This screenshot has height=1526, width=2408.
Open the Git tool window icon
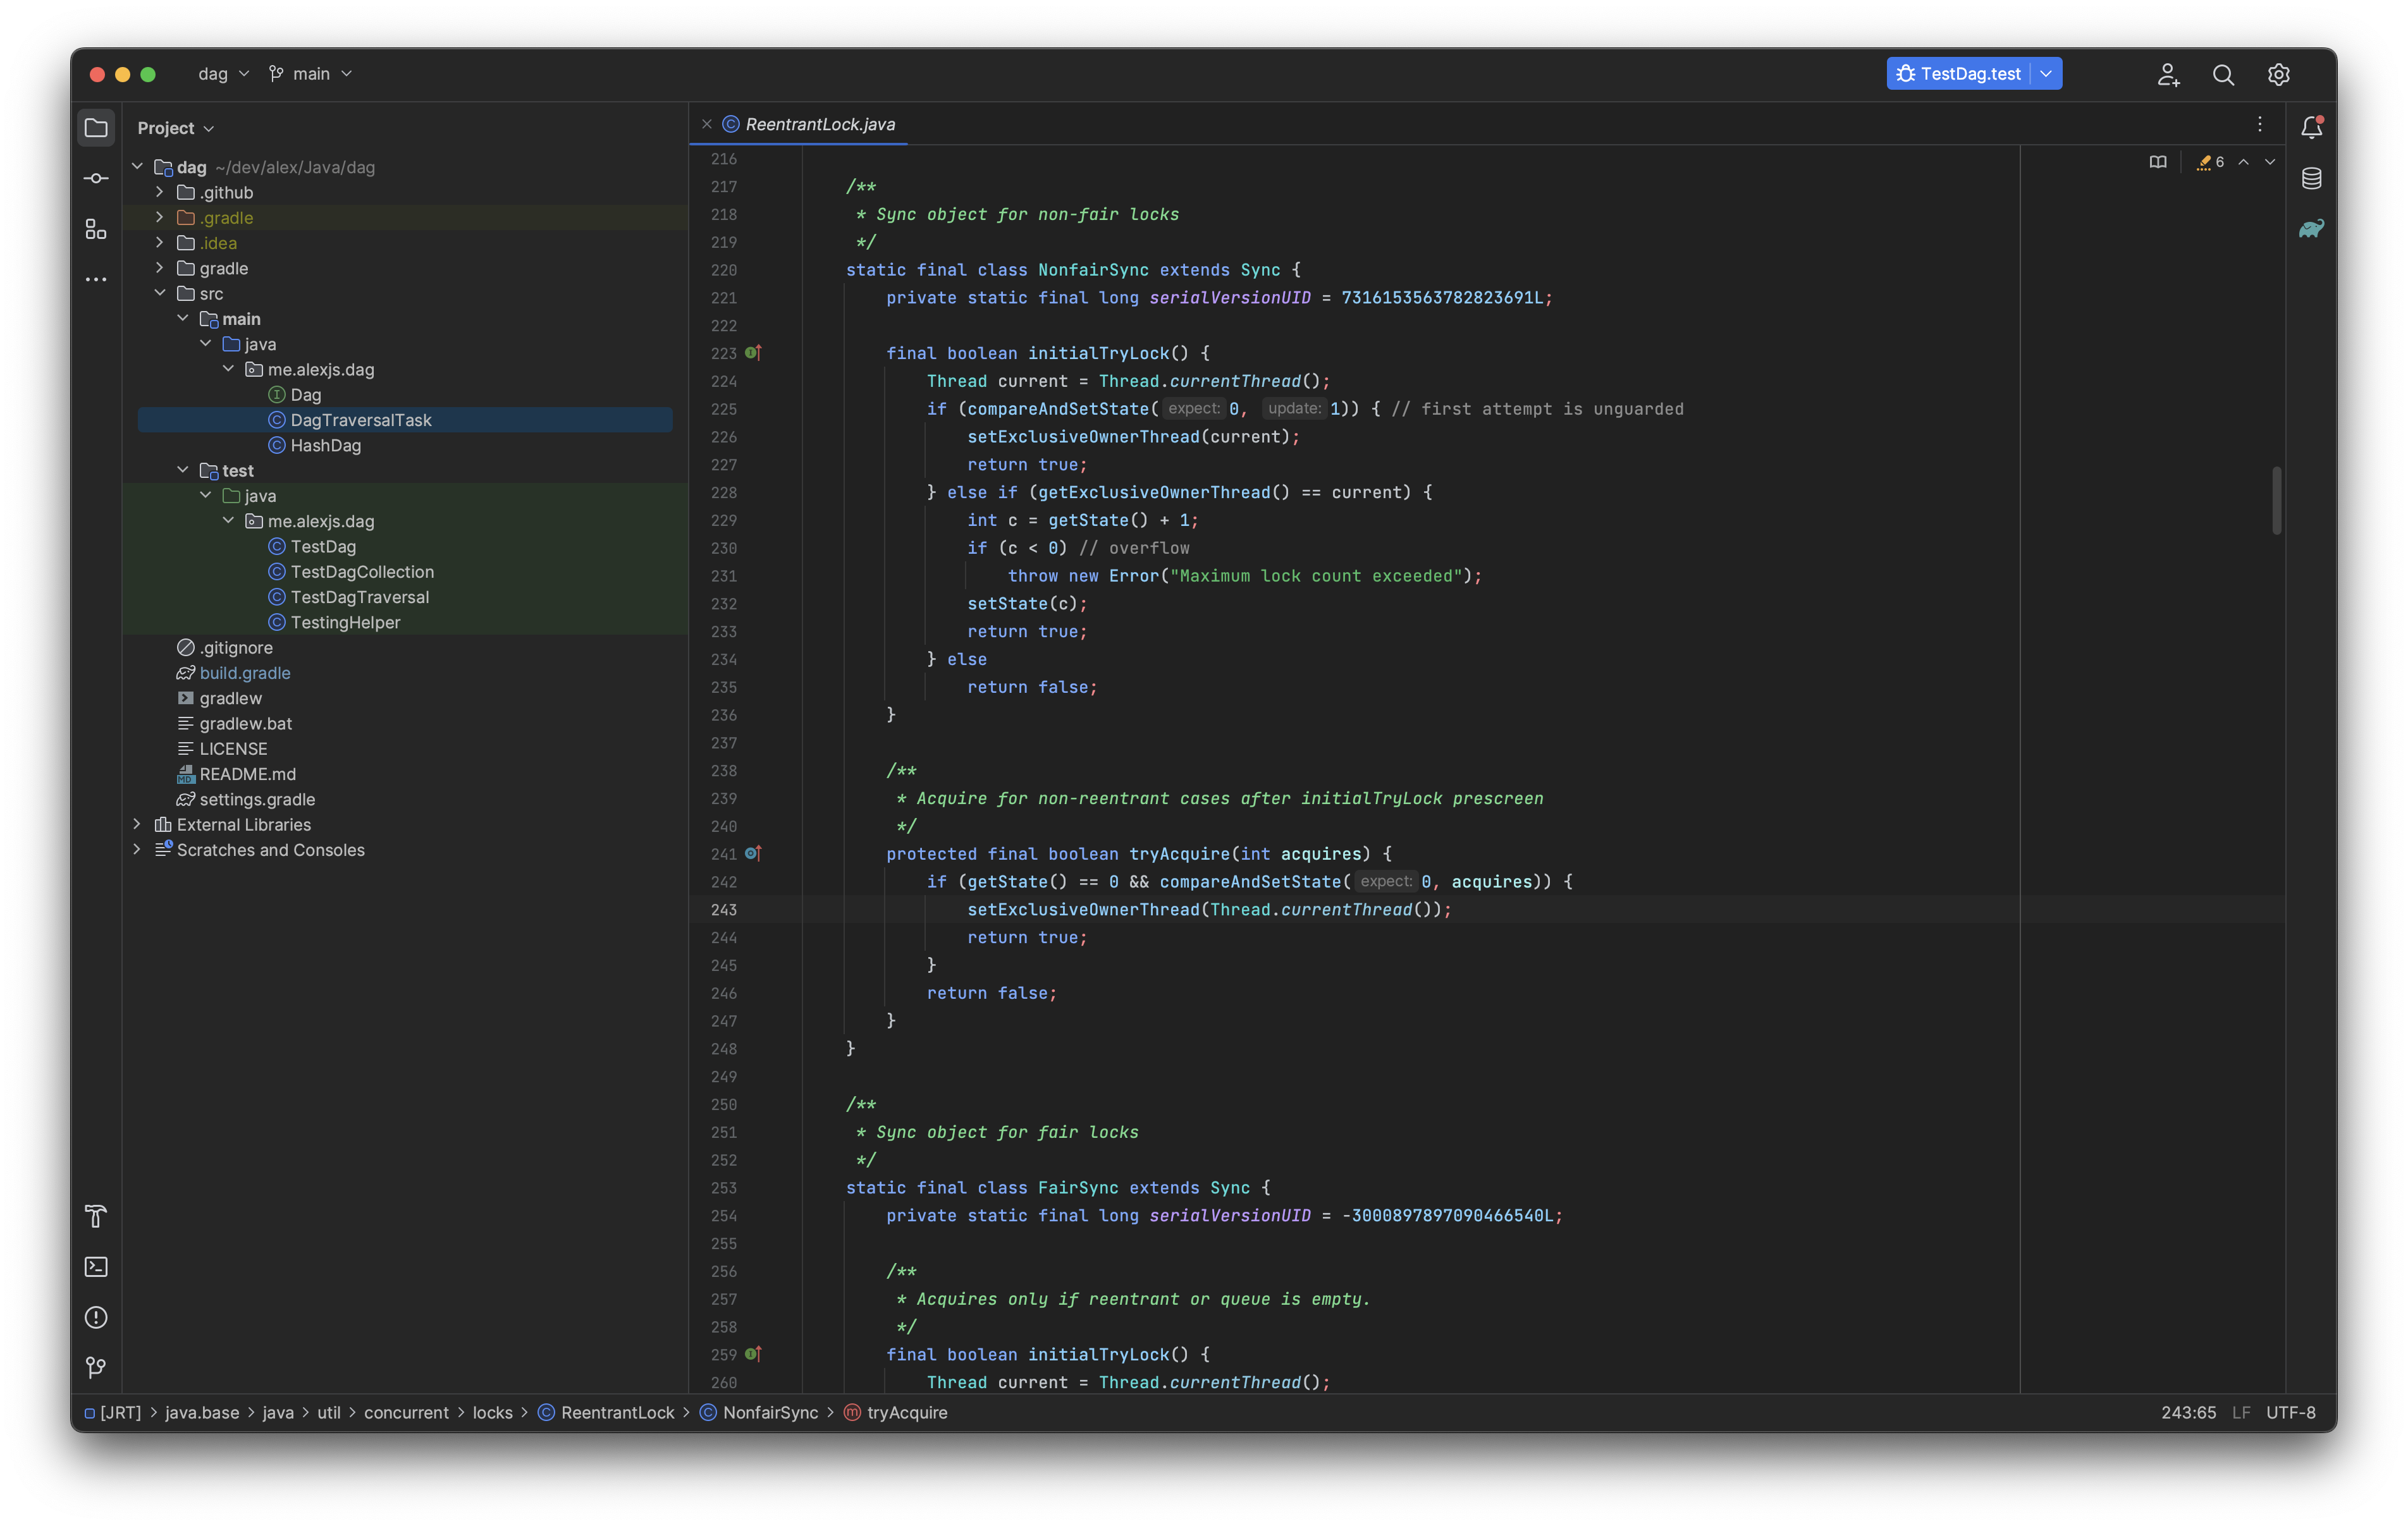point(96,1367)
